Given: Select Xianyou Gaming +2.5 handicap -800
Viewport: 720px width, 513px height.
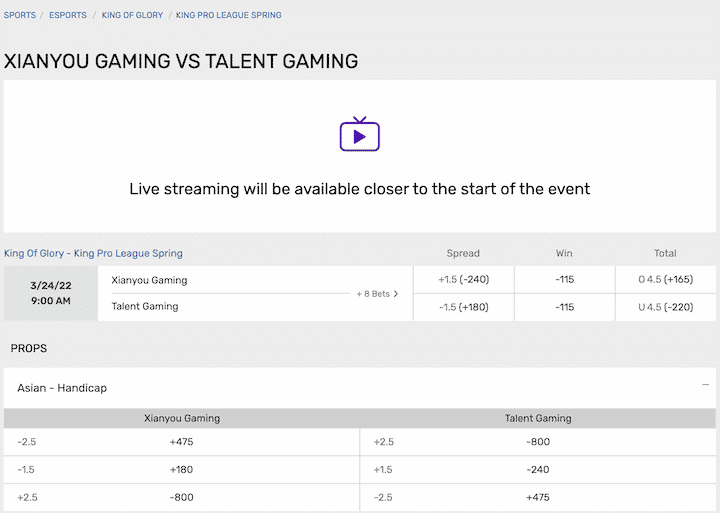Looking at the screenshot, I should click(x=181, y=497).
